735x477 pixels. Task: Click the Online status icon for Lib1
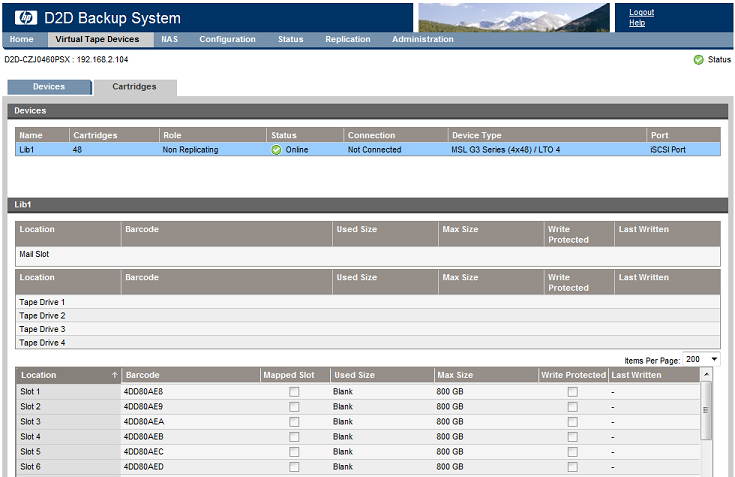pos(276,149)
